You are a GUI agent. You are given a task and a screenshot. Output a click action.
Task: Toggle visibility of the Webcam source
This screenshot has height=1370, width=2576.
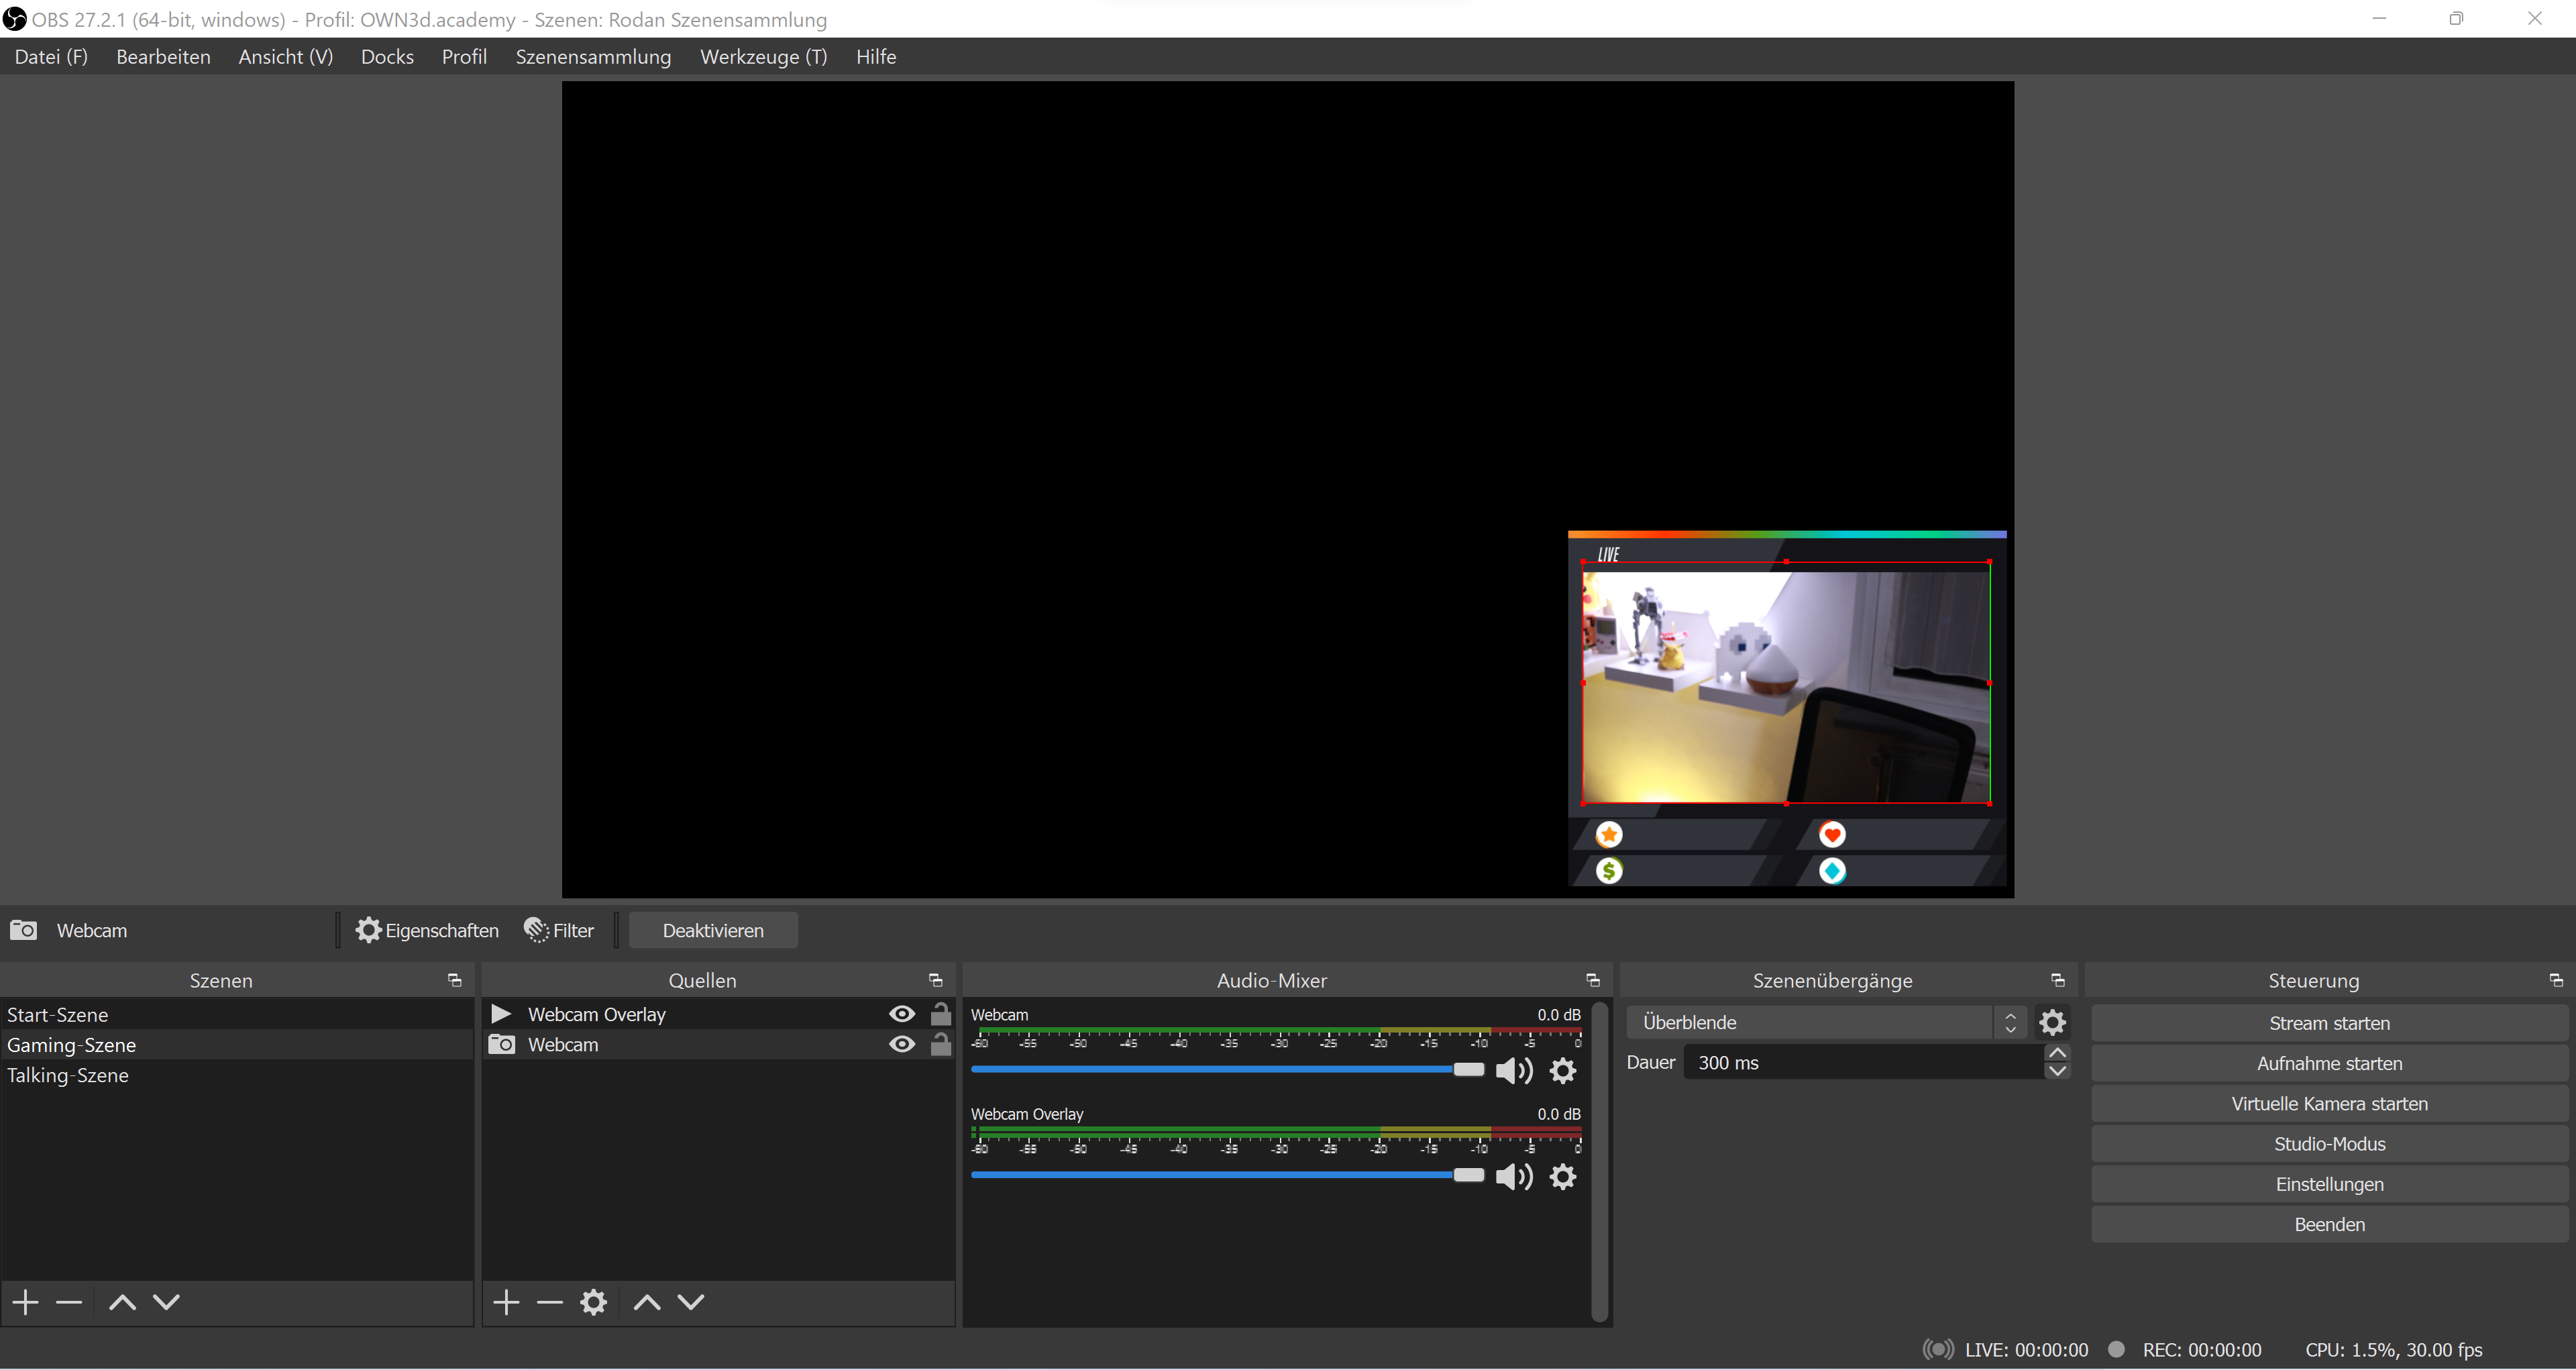point(902,1044)
